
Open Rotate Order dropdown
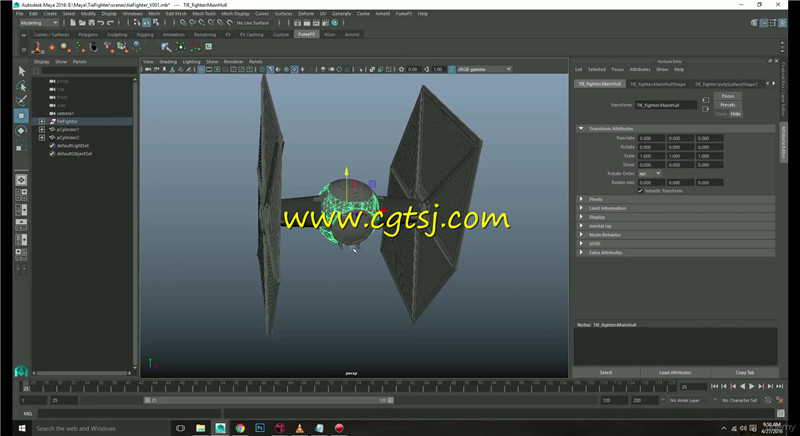[650, 173]
